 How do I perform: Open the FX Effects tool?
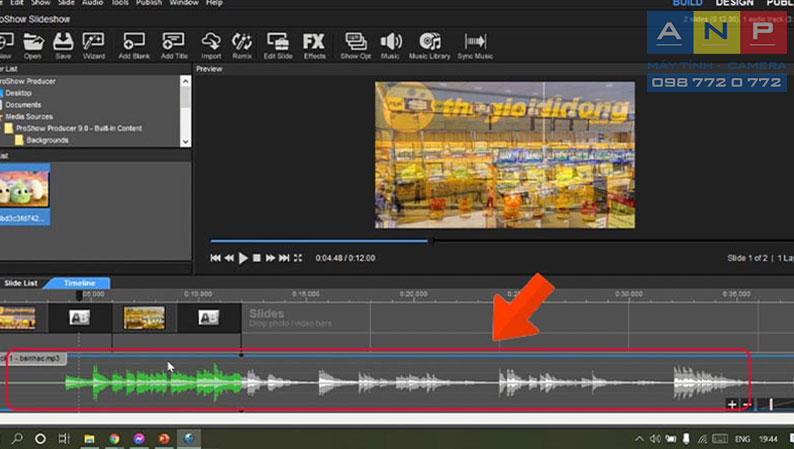tap(314, 46)
